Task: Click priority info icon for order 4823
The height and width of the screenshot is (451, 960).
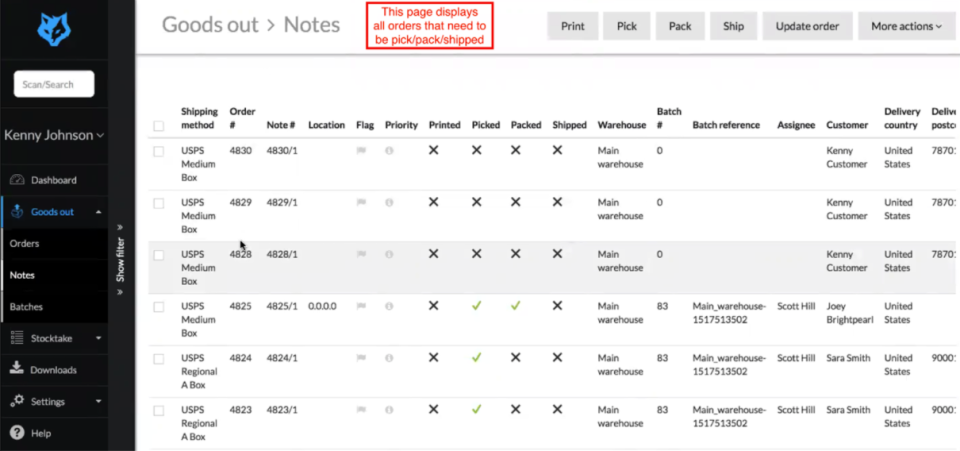Action: coord(389,410)
